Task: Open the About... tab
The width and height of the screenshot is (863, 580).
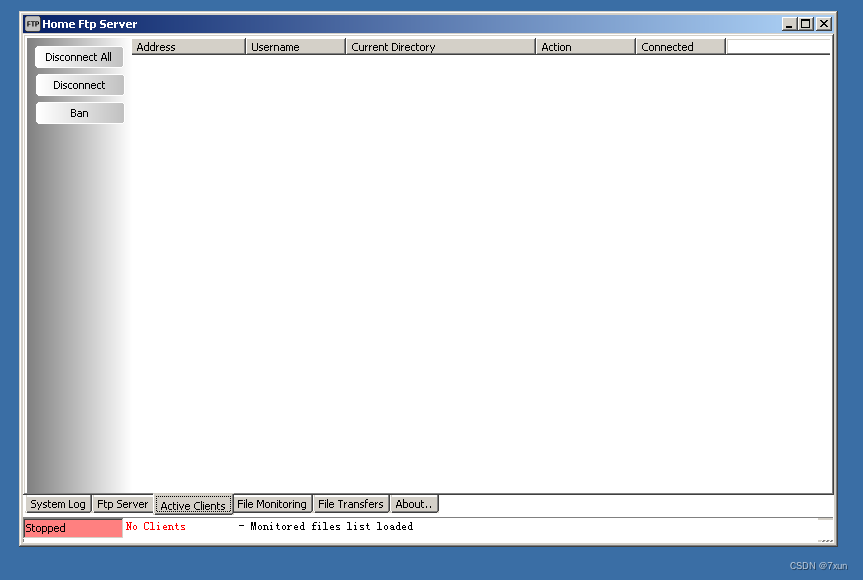Action: point(414,504)
